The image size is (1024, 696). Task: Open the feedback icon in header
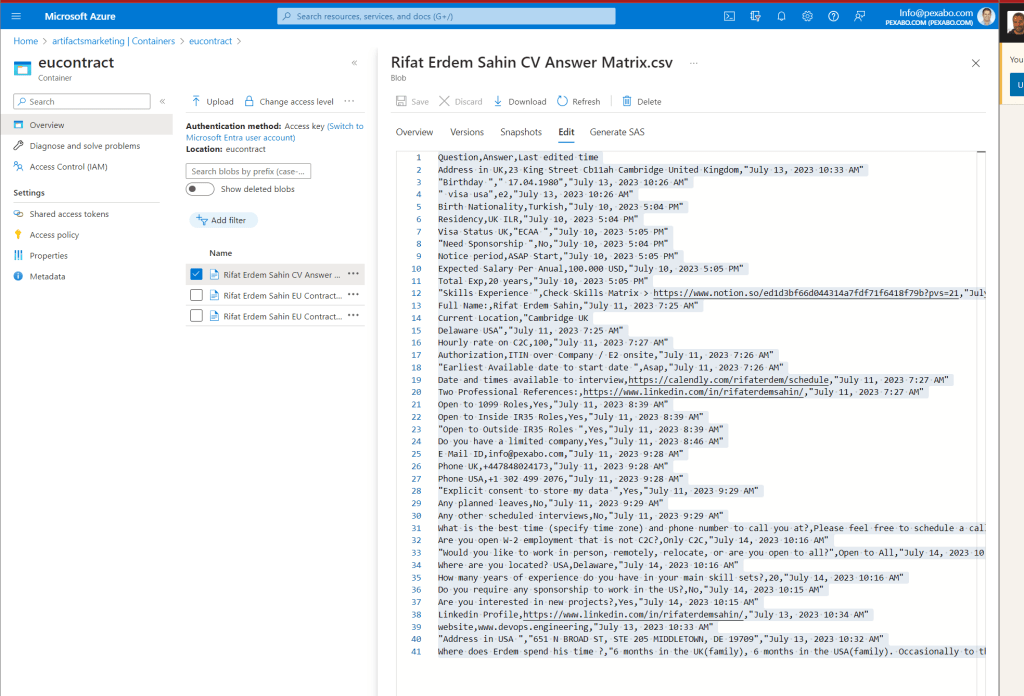pos(859,16)
